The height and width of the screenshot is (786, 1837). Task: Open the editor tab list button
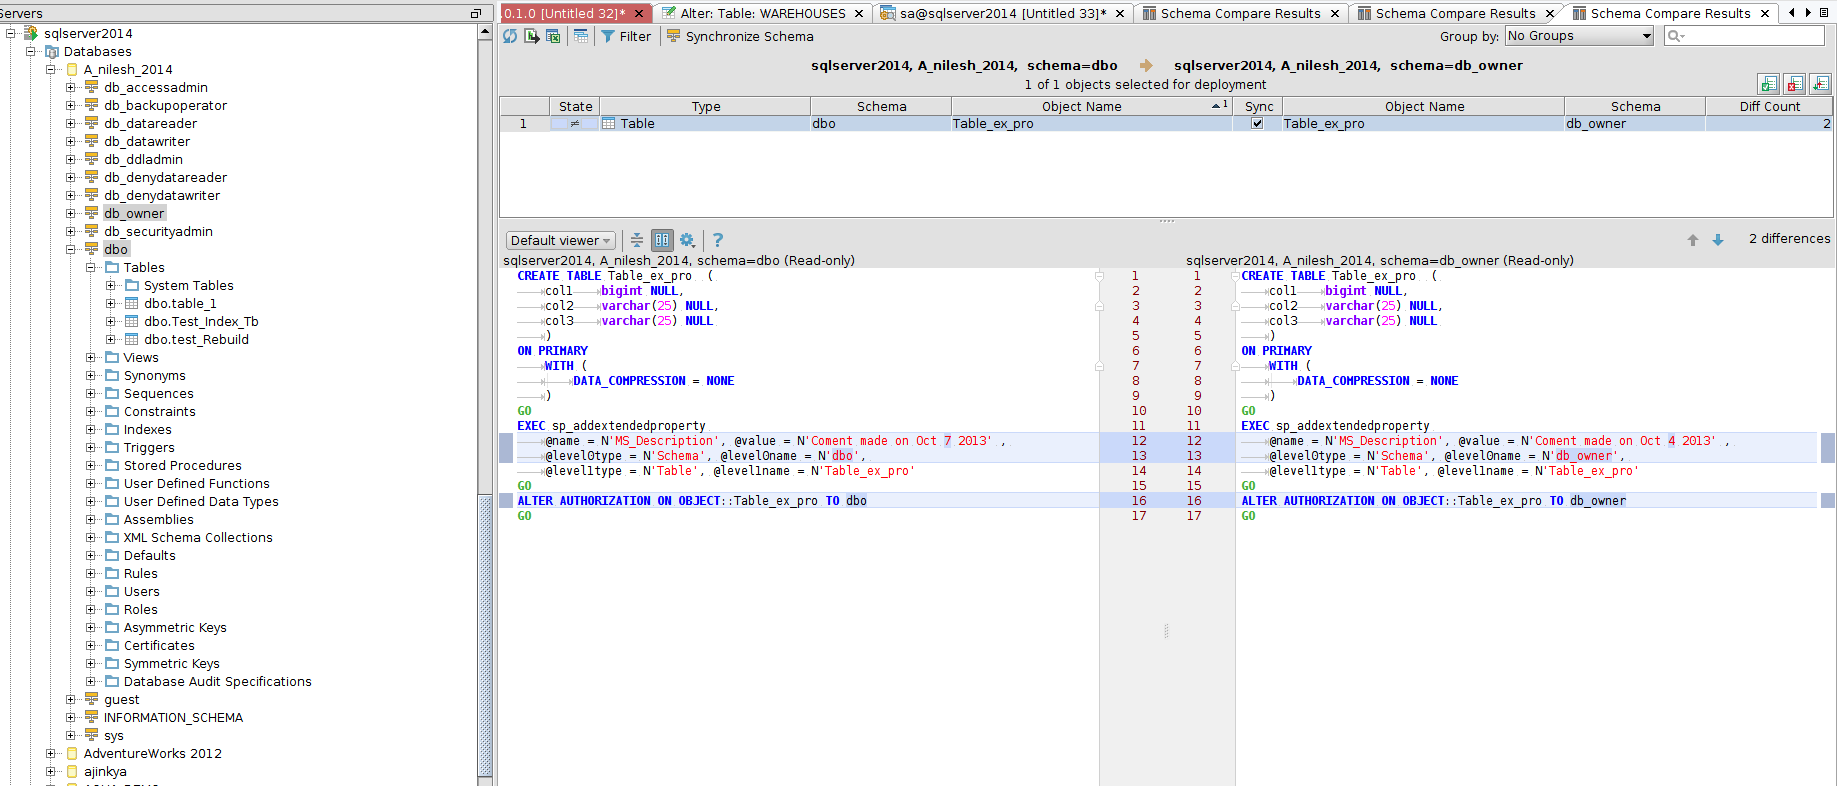(1823, 13)
